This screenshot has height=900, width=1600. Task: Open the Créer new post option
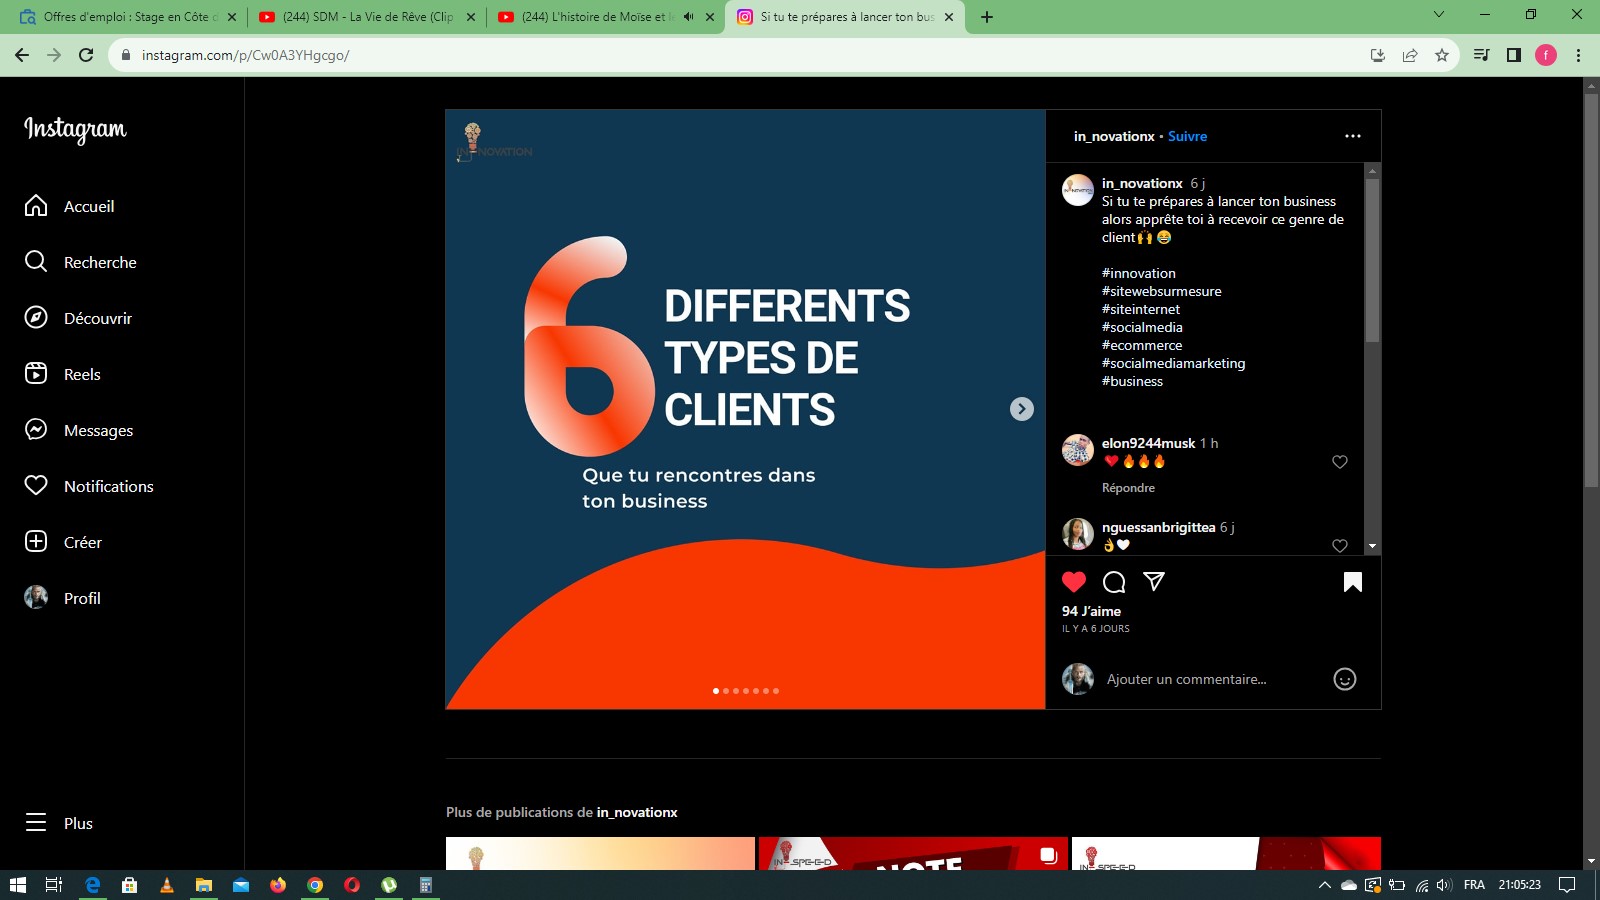82,542
